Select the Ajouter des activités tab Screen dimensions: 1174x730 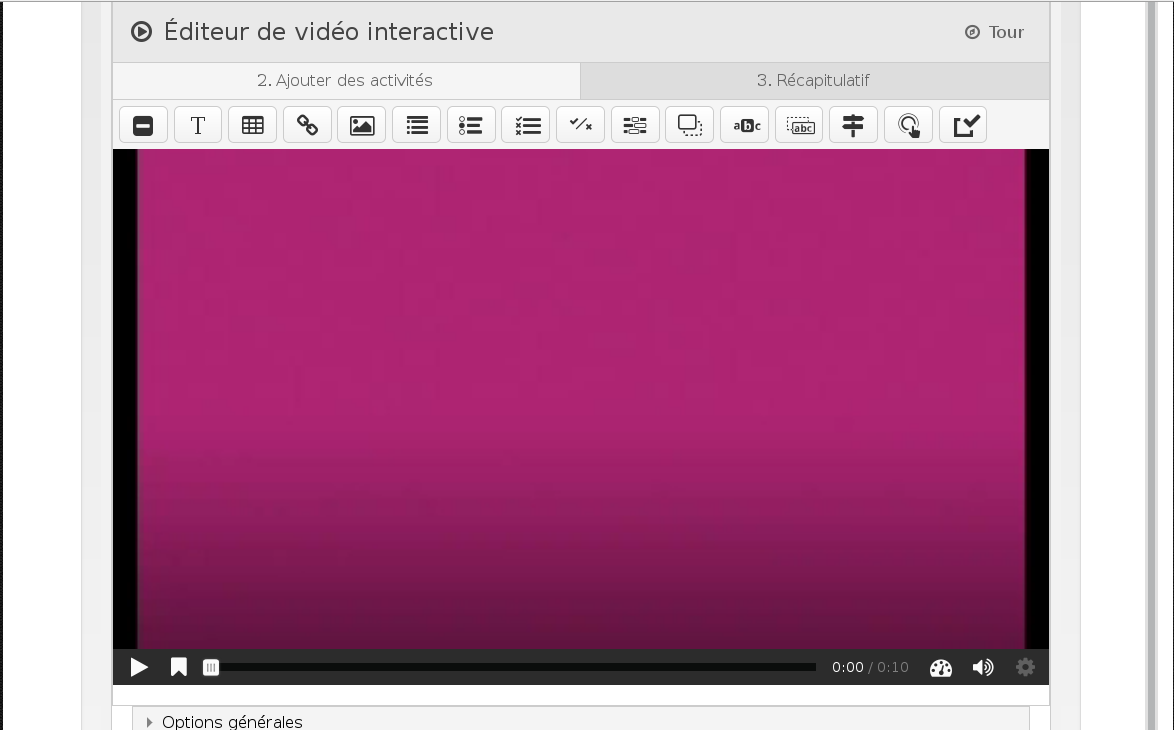[345, 80]
